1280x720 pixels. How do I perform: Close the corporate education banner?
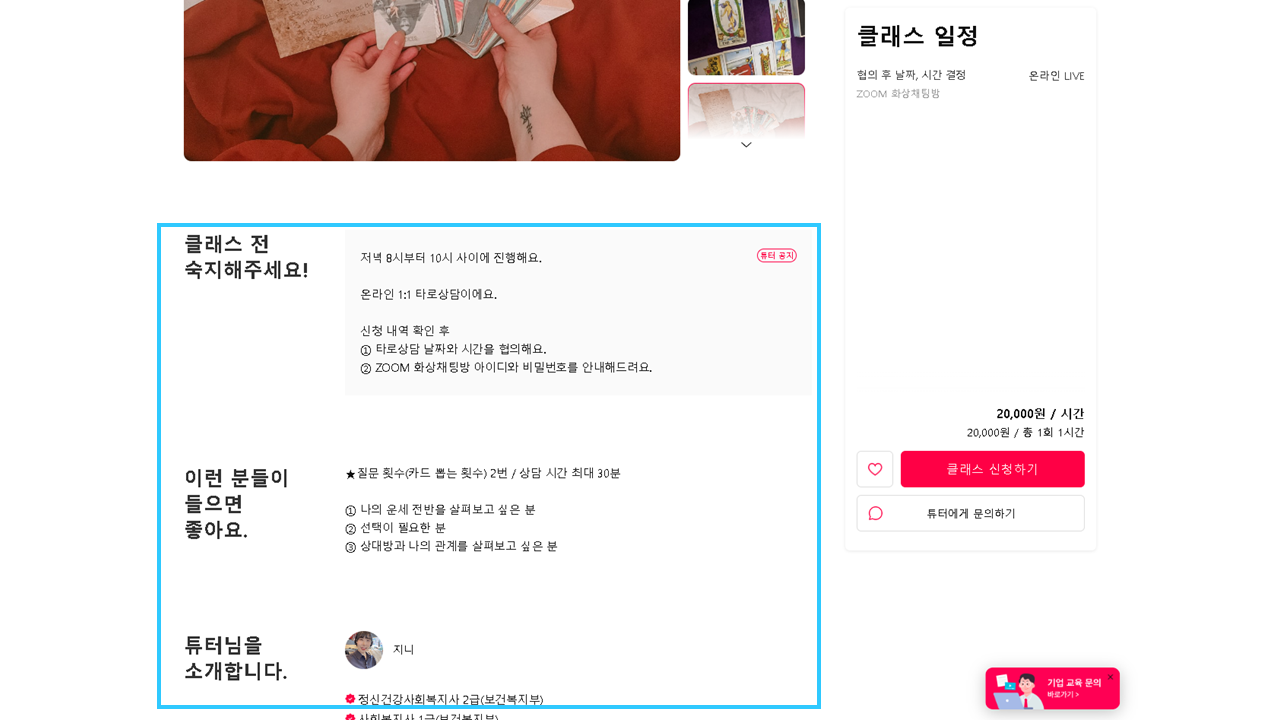1110,677
